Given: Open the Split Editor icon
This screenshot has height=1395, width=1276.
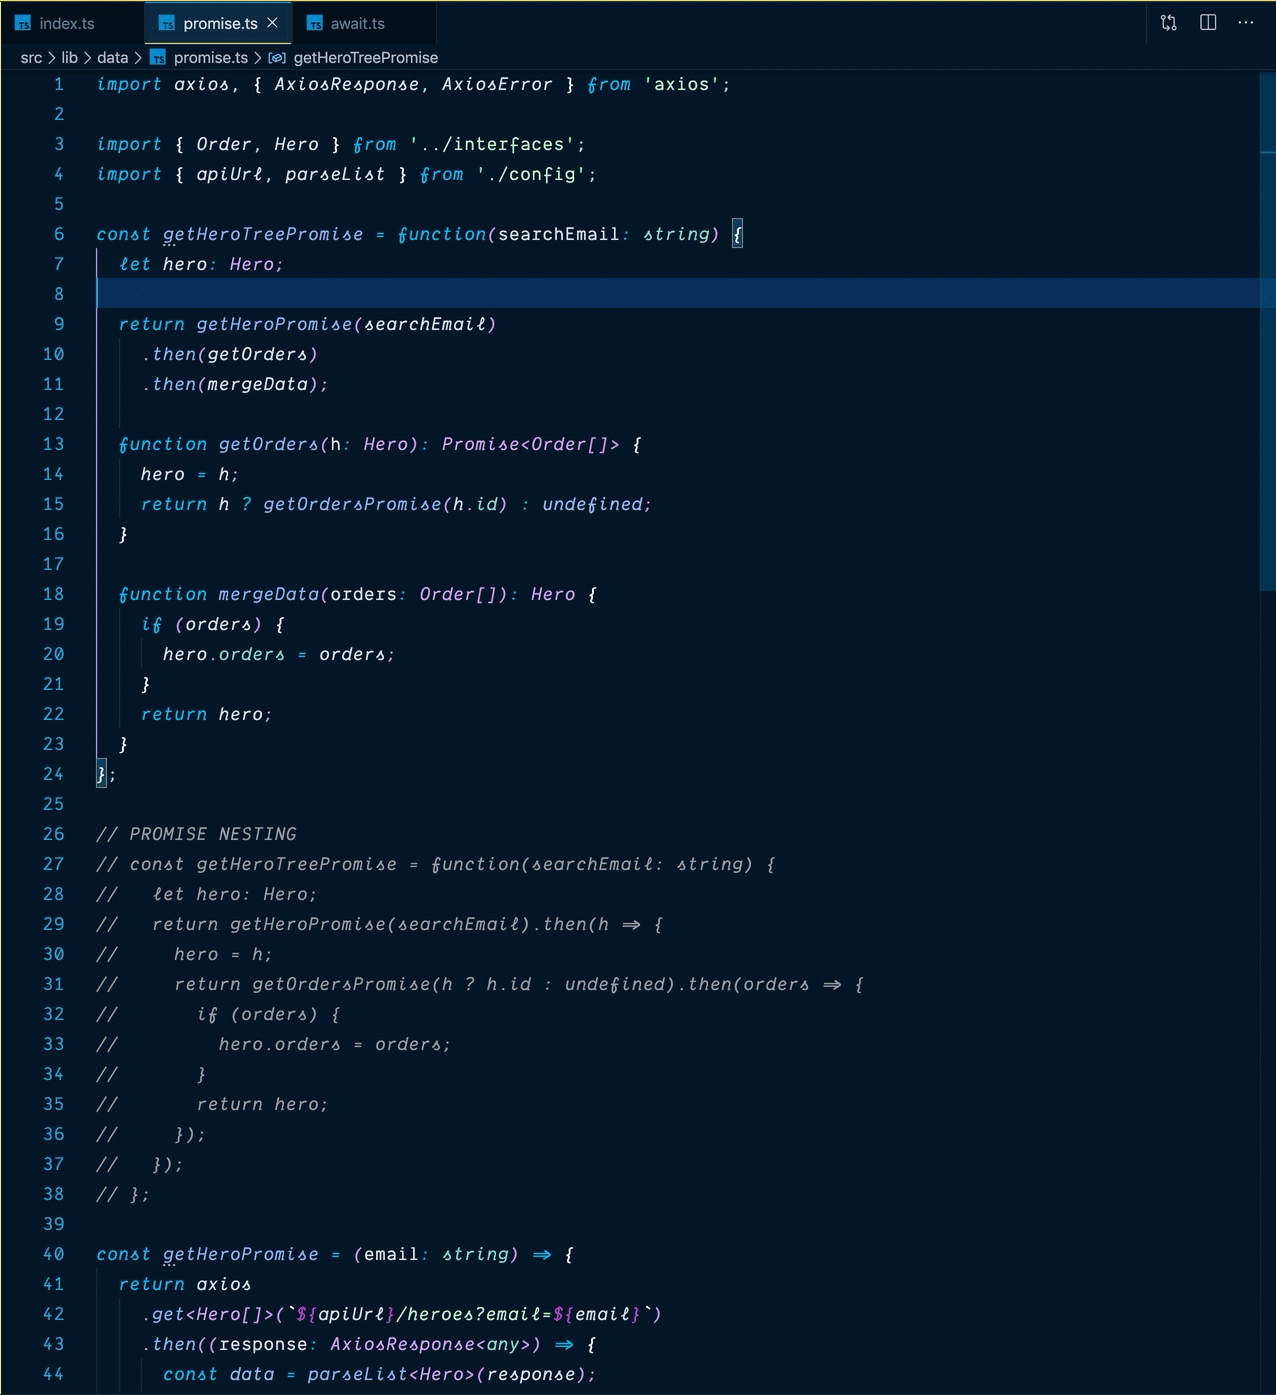Looking at the screenshot, I should (1208, 22).
